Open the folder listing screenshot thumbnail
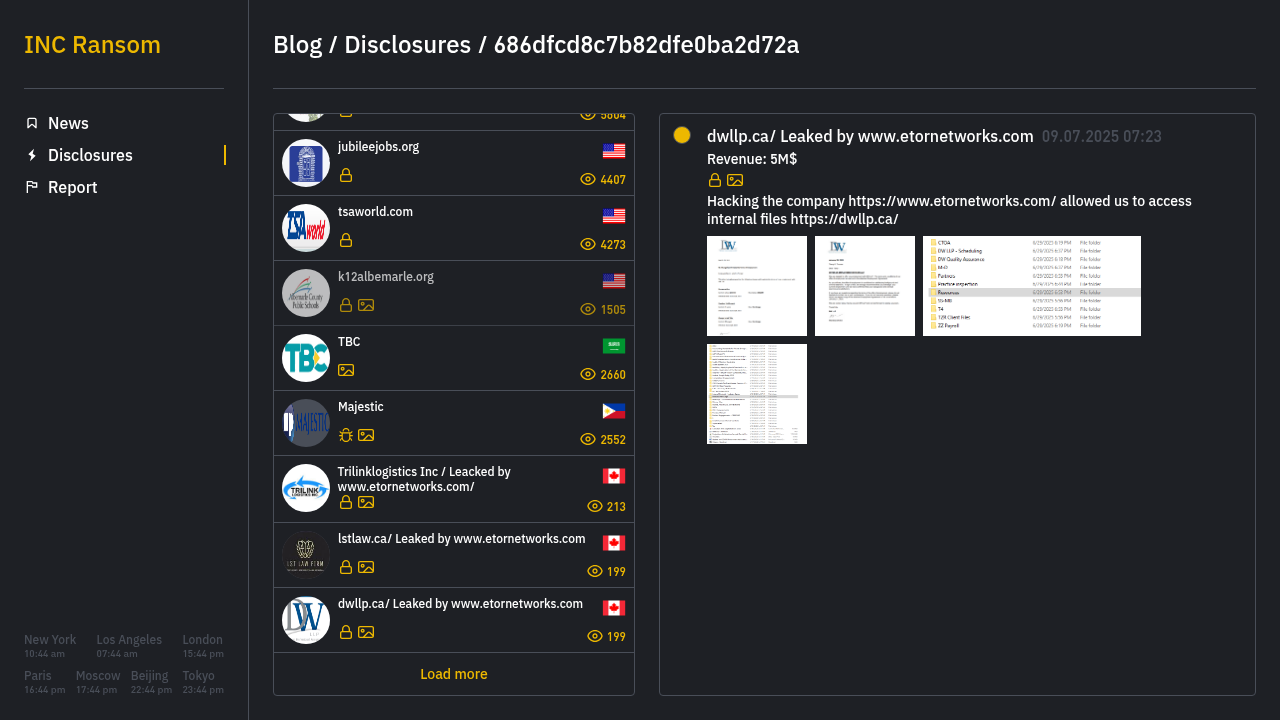The height and width of the screenshot is (720, 1280). click(1032, 286)
